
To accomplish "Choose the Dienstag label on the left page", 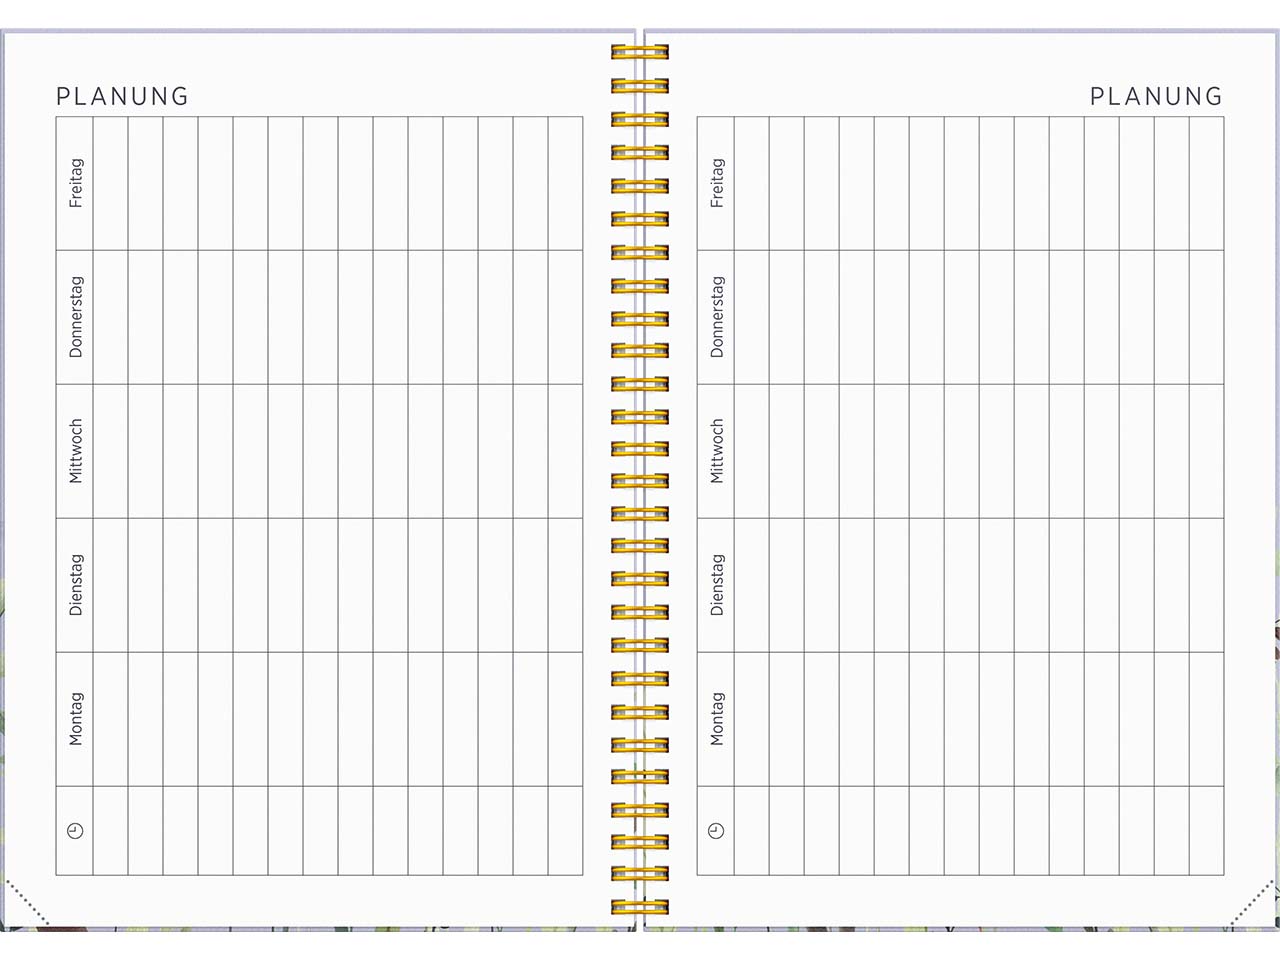I will coord(75,585).
